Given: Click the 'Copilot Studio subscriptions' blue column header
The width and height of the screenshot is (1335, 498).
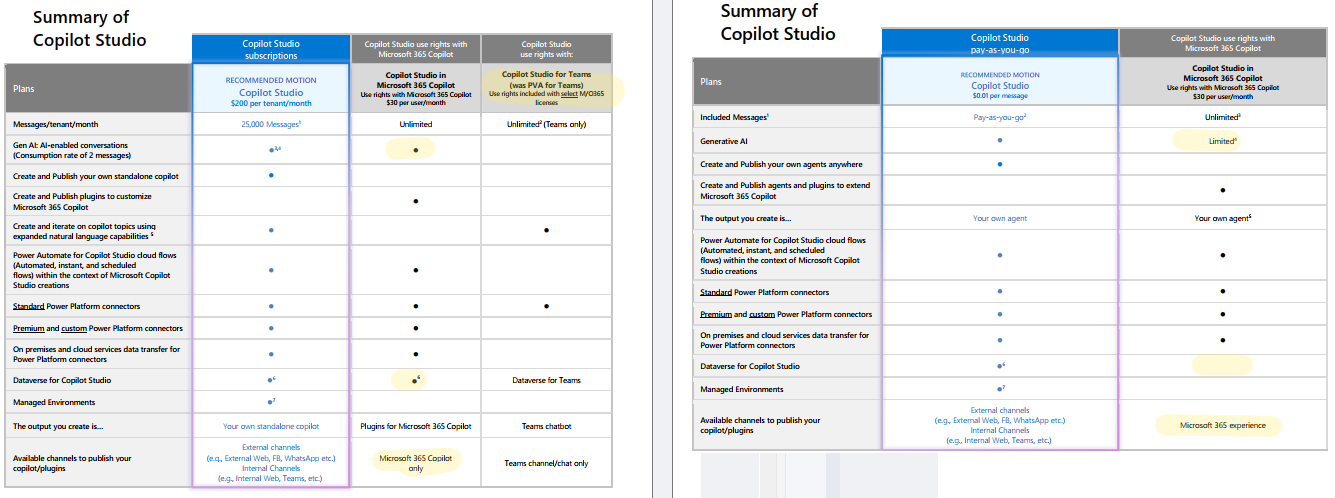Looking at the screenshot, I should (x=271, y=49).
